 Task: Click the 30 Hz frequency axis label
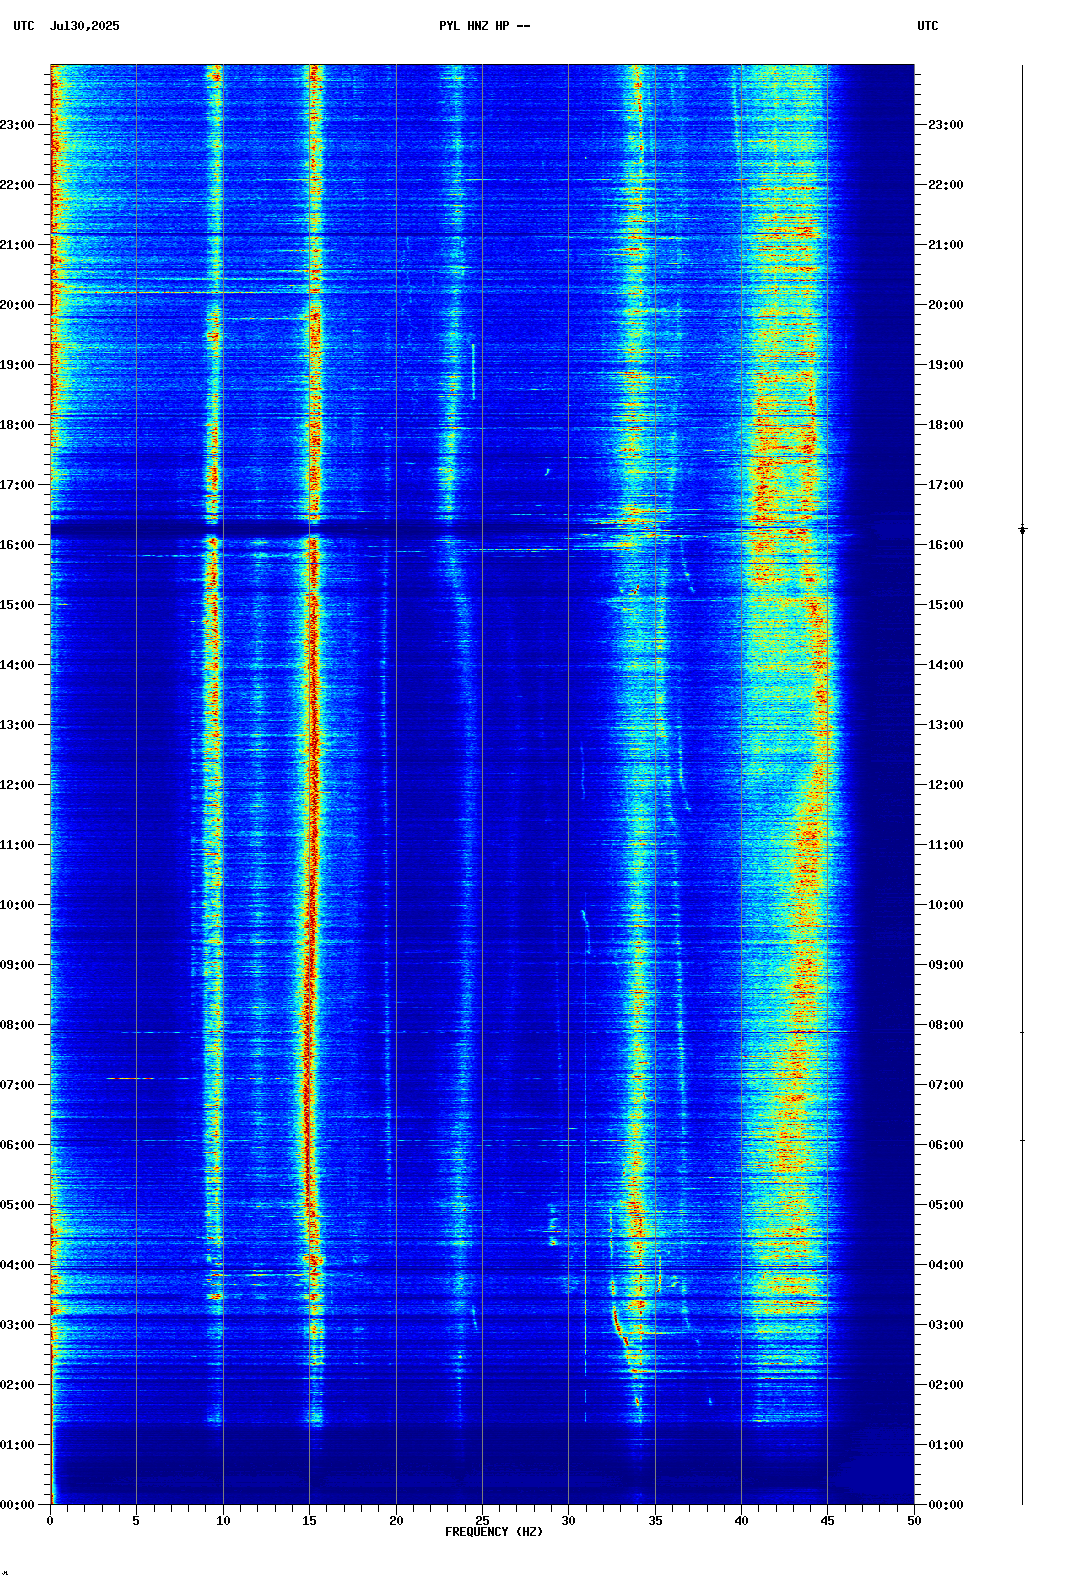(568, 1521)
